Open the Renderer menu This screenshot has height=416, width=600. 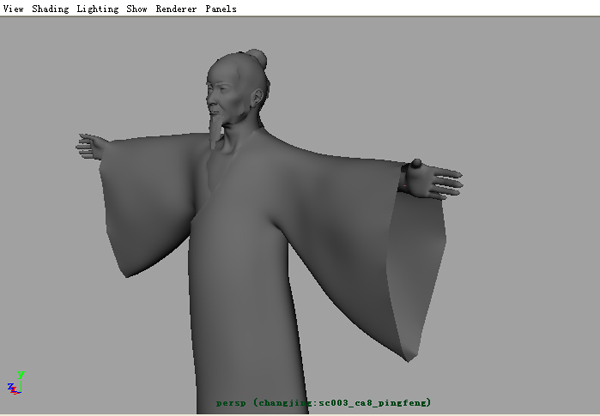click(176, 8)
